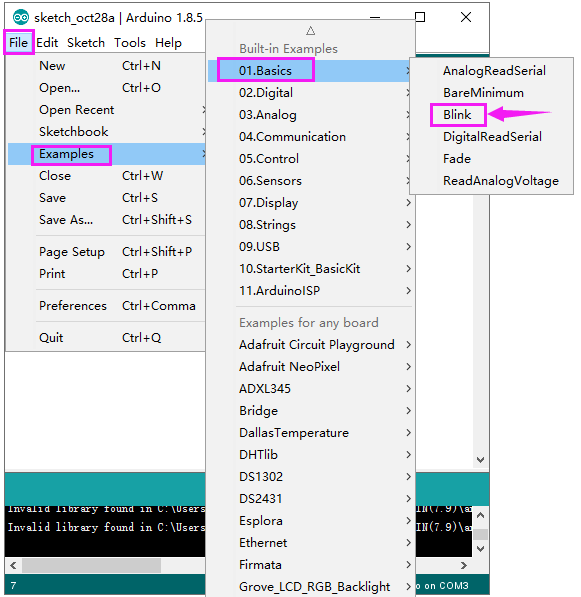Open ADXL345 library examples
This screenshot has width=581, height=597.
click(x=310, y=389)
